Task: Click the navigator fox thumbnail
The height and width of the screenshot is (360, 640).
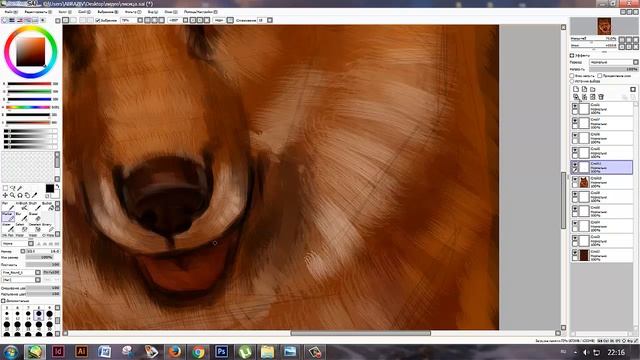Action: (604, 26)
